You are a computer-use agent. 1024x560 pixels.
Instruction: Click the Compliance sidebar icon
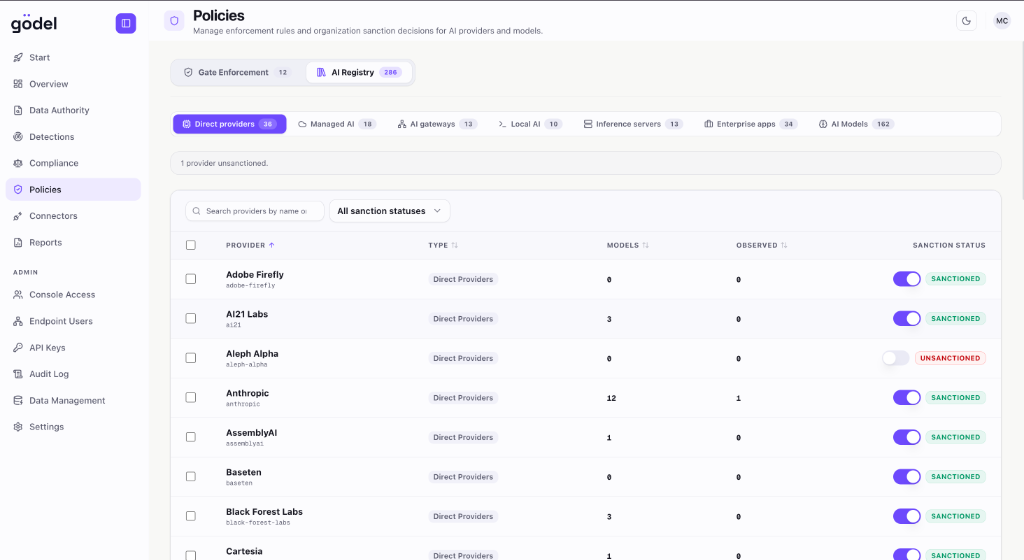pyautogui.click(x=18, y=163)
